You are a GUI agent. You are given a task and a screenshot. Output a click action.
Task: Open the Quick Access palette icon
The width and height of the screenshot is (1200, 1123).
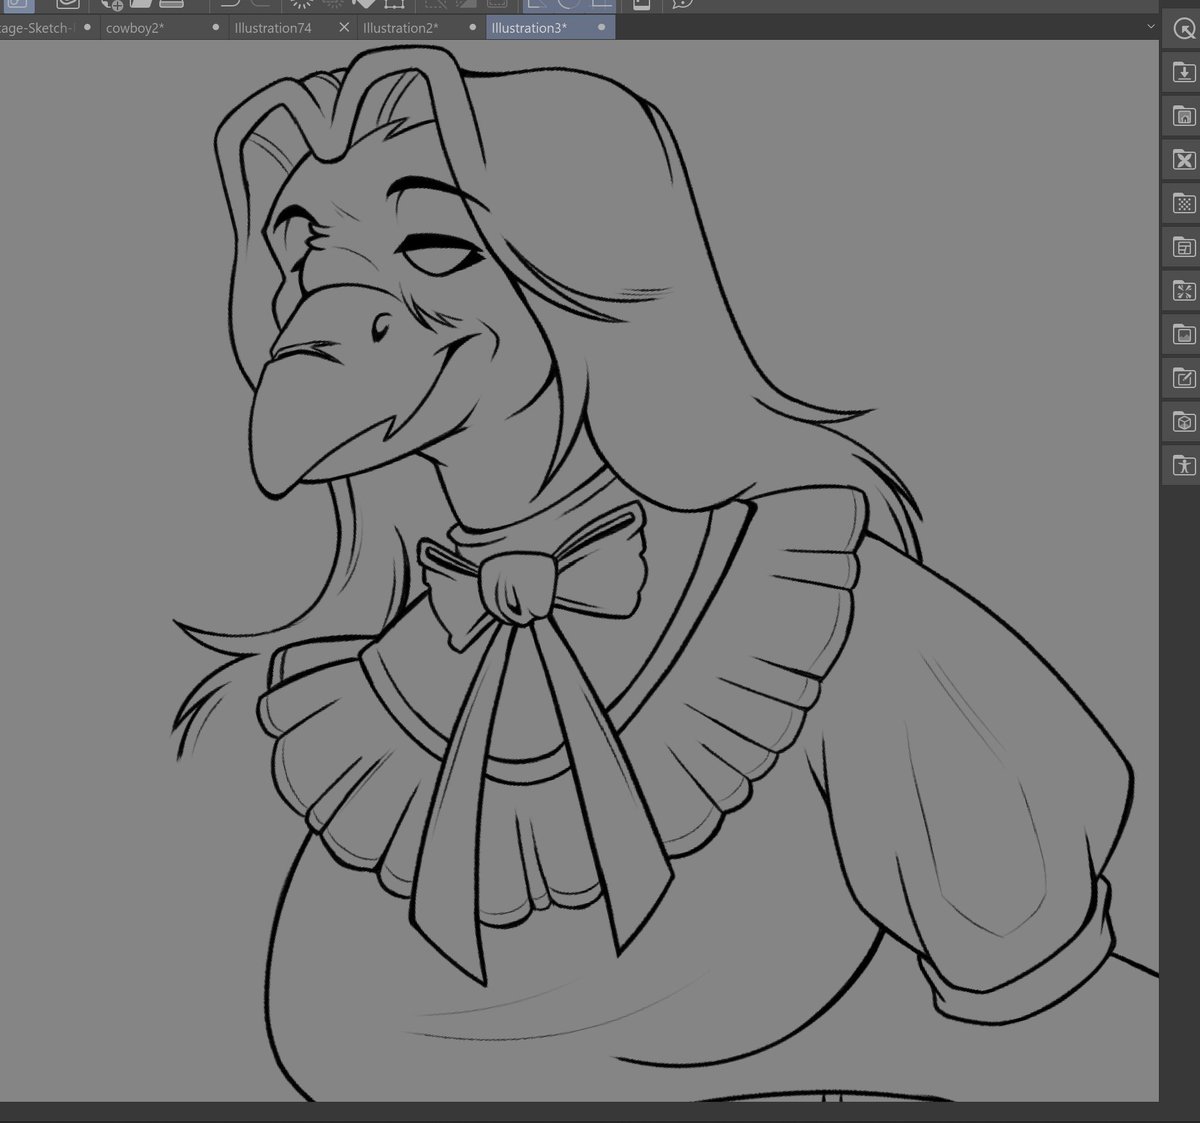[1184, 28]
